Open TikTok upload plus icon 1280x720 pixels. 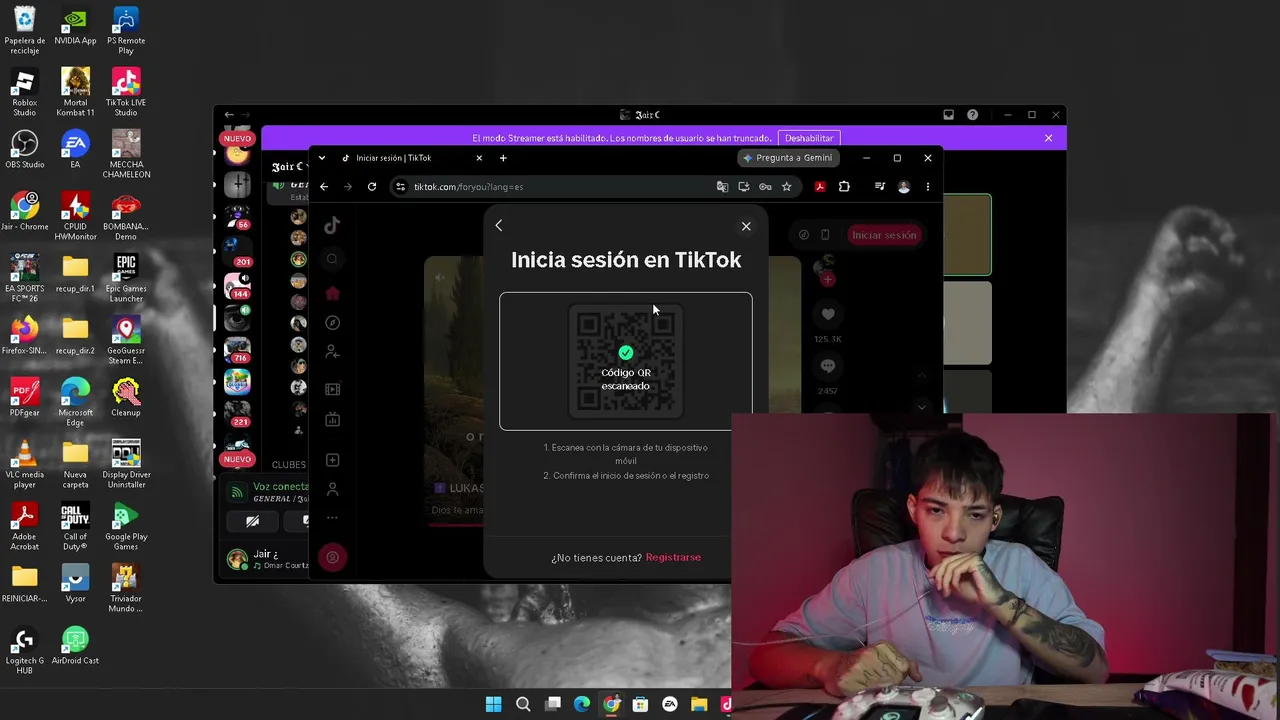coord(332,460)
